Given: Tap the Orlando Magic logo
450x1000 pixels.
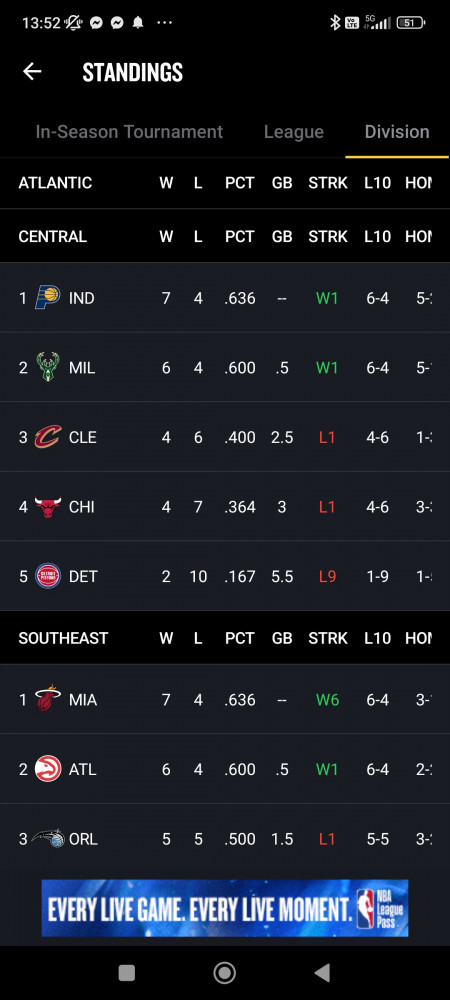Looking at the screenshot, I should [48, 839].
